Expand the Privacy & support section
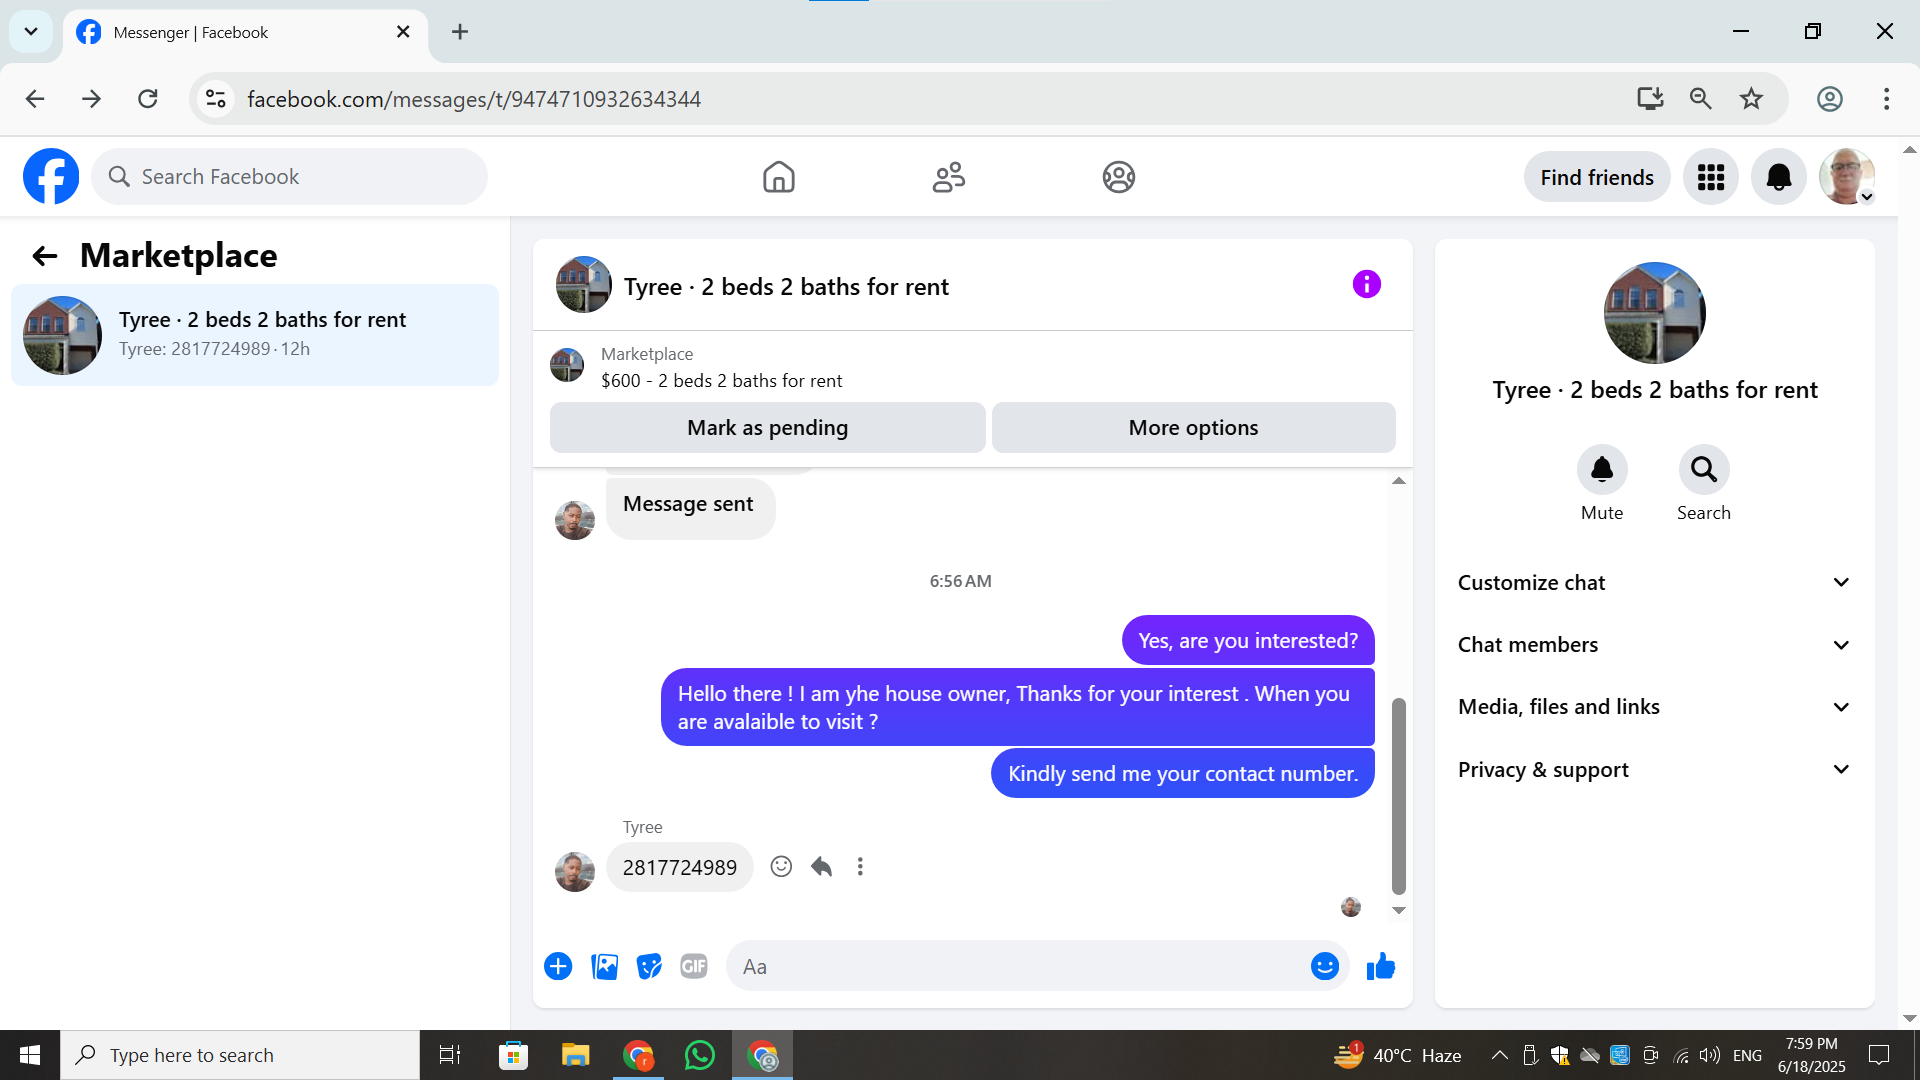The width and height of the screenshot is (1920, 1080). coord(1654,770)
